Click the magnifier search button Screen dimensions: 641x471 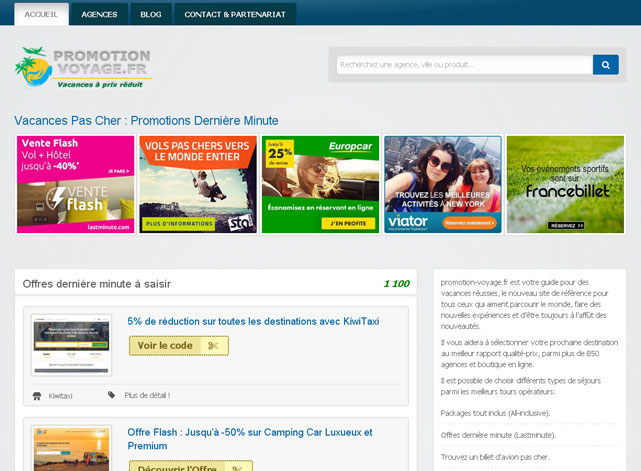pos(605,65)
